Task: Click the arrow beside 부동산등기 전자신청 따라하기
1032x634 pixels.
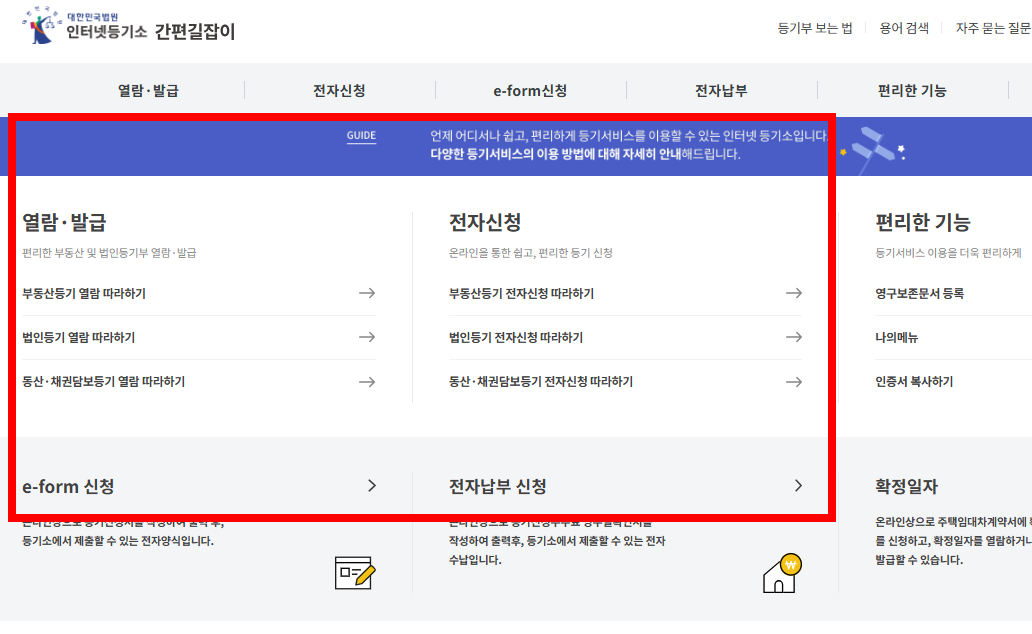Action: [794, 293]
